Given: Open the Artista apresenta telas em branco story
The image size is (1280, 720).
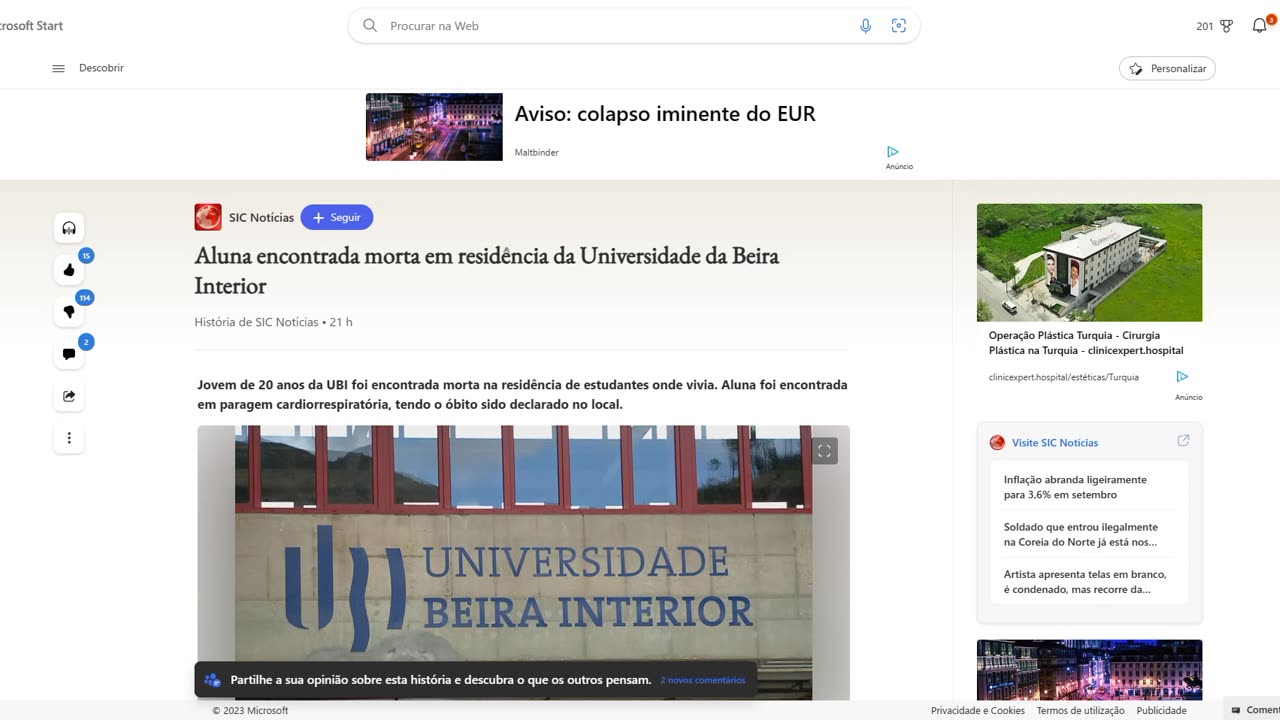Looking at the screenshot, I should [1085, 582].
